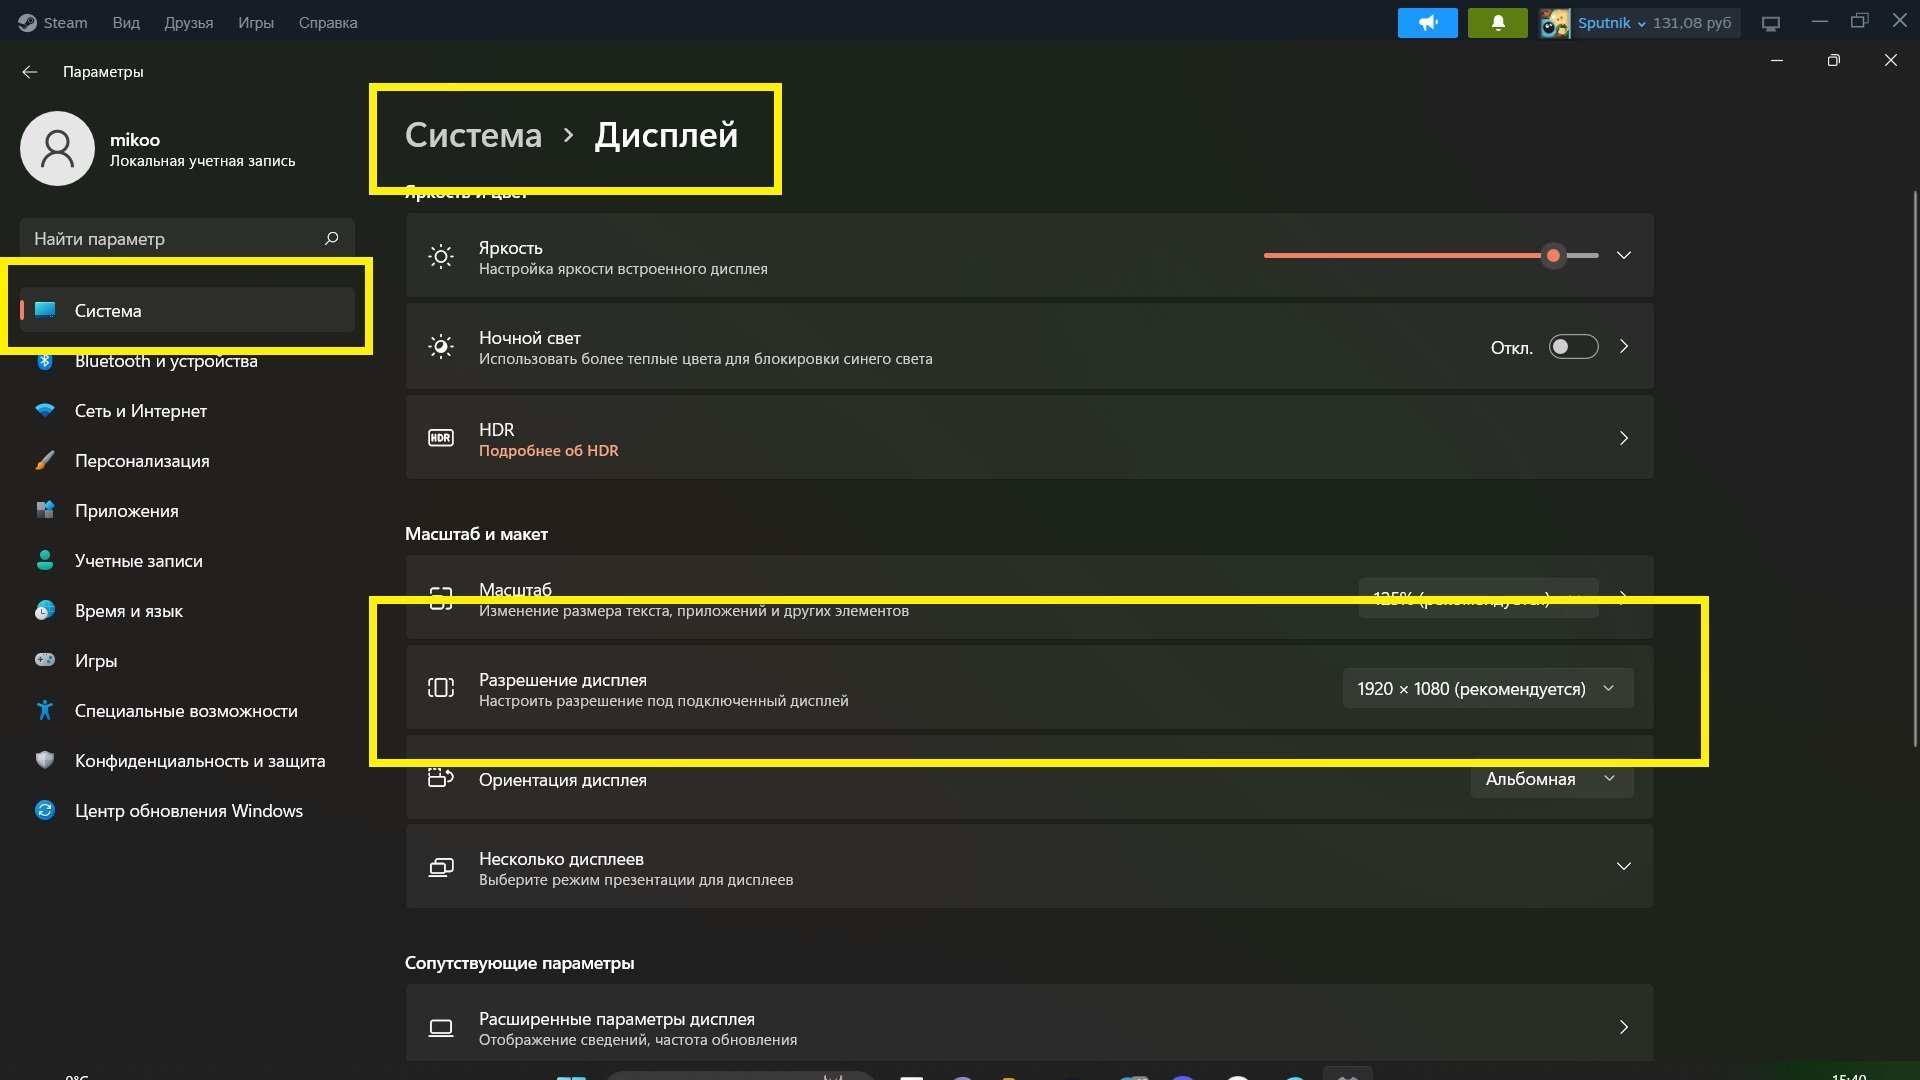
Task: Click the 131,08 руб wallet balance
Action: point(1692,23)
